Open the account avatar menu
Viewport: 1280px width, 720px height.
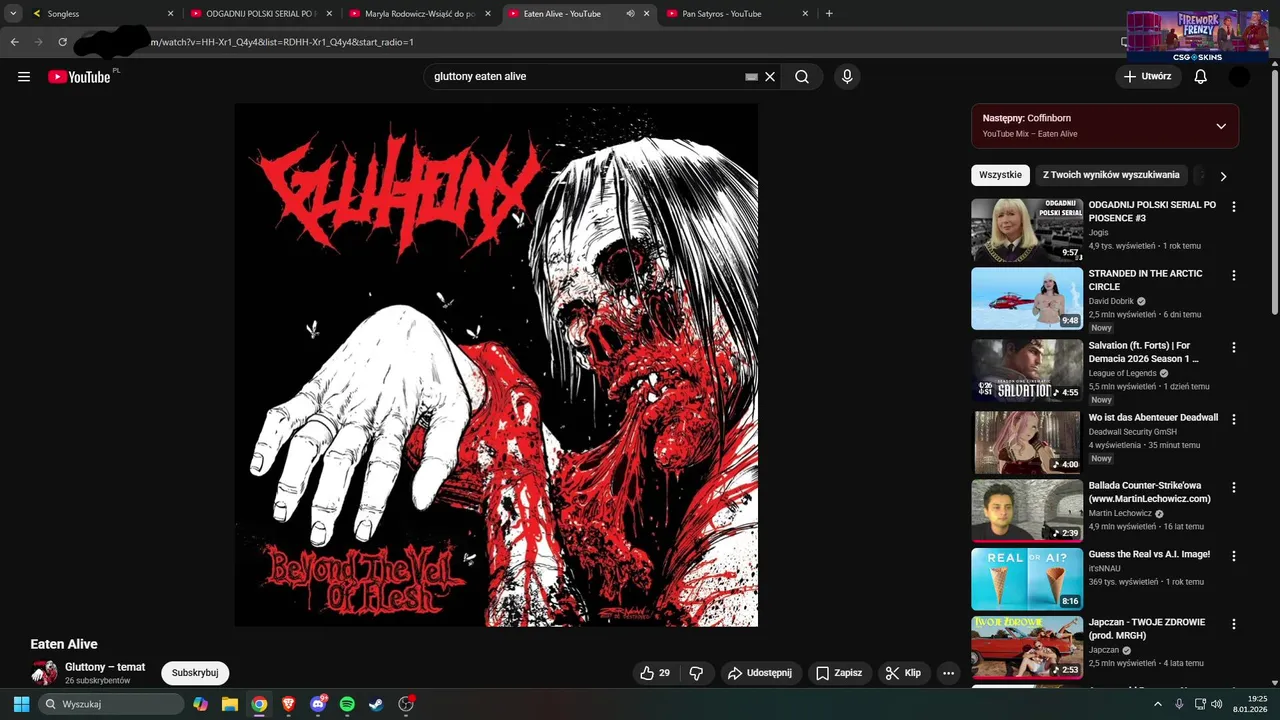[x=1239, y=77]
